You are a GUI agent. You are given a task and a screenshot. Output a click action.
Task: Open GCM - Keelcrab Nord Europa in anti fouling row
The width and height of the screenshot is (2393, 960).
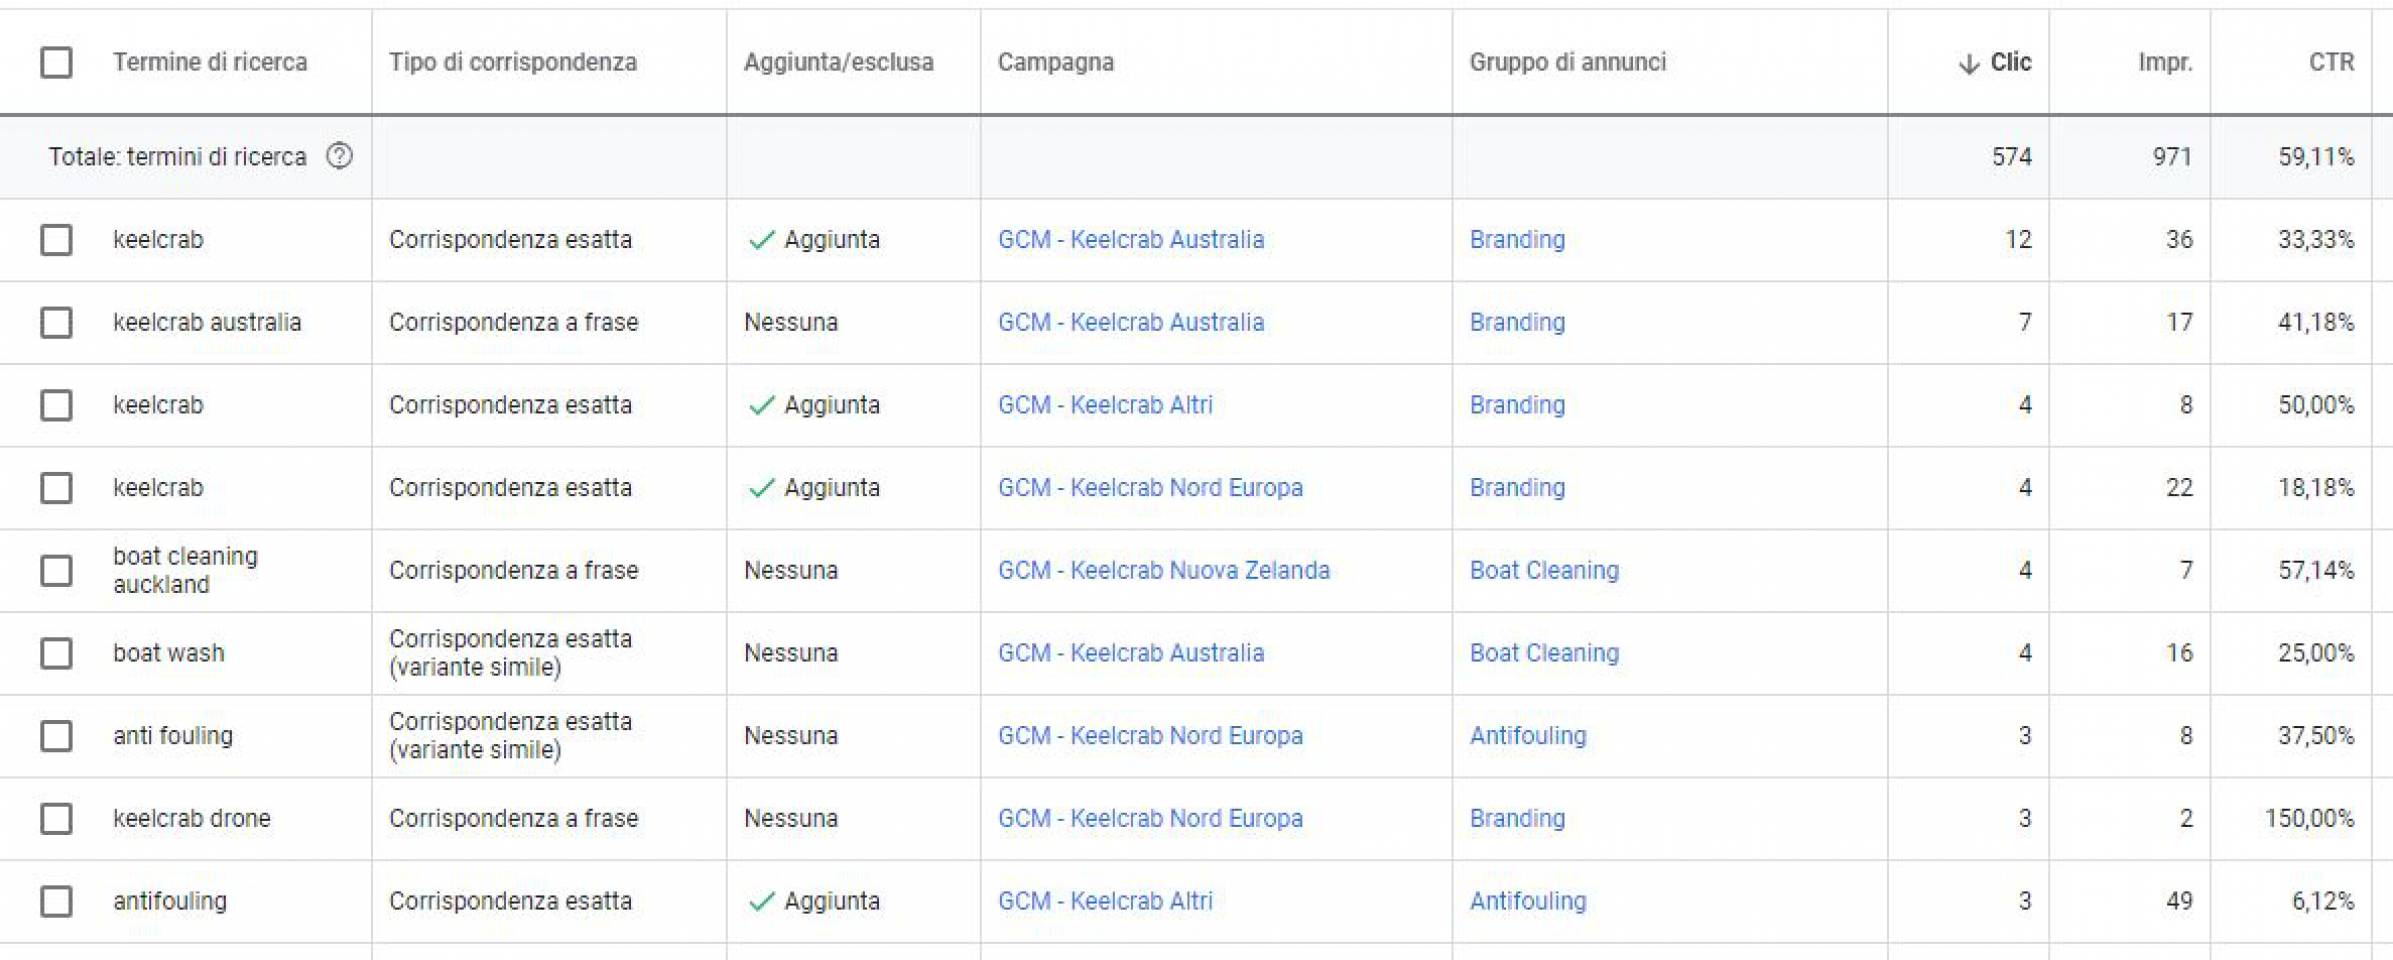(1150, 736)
